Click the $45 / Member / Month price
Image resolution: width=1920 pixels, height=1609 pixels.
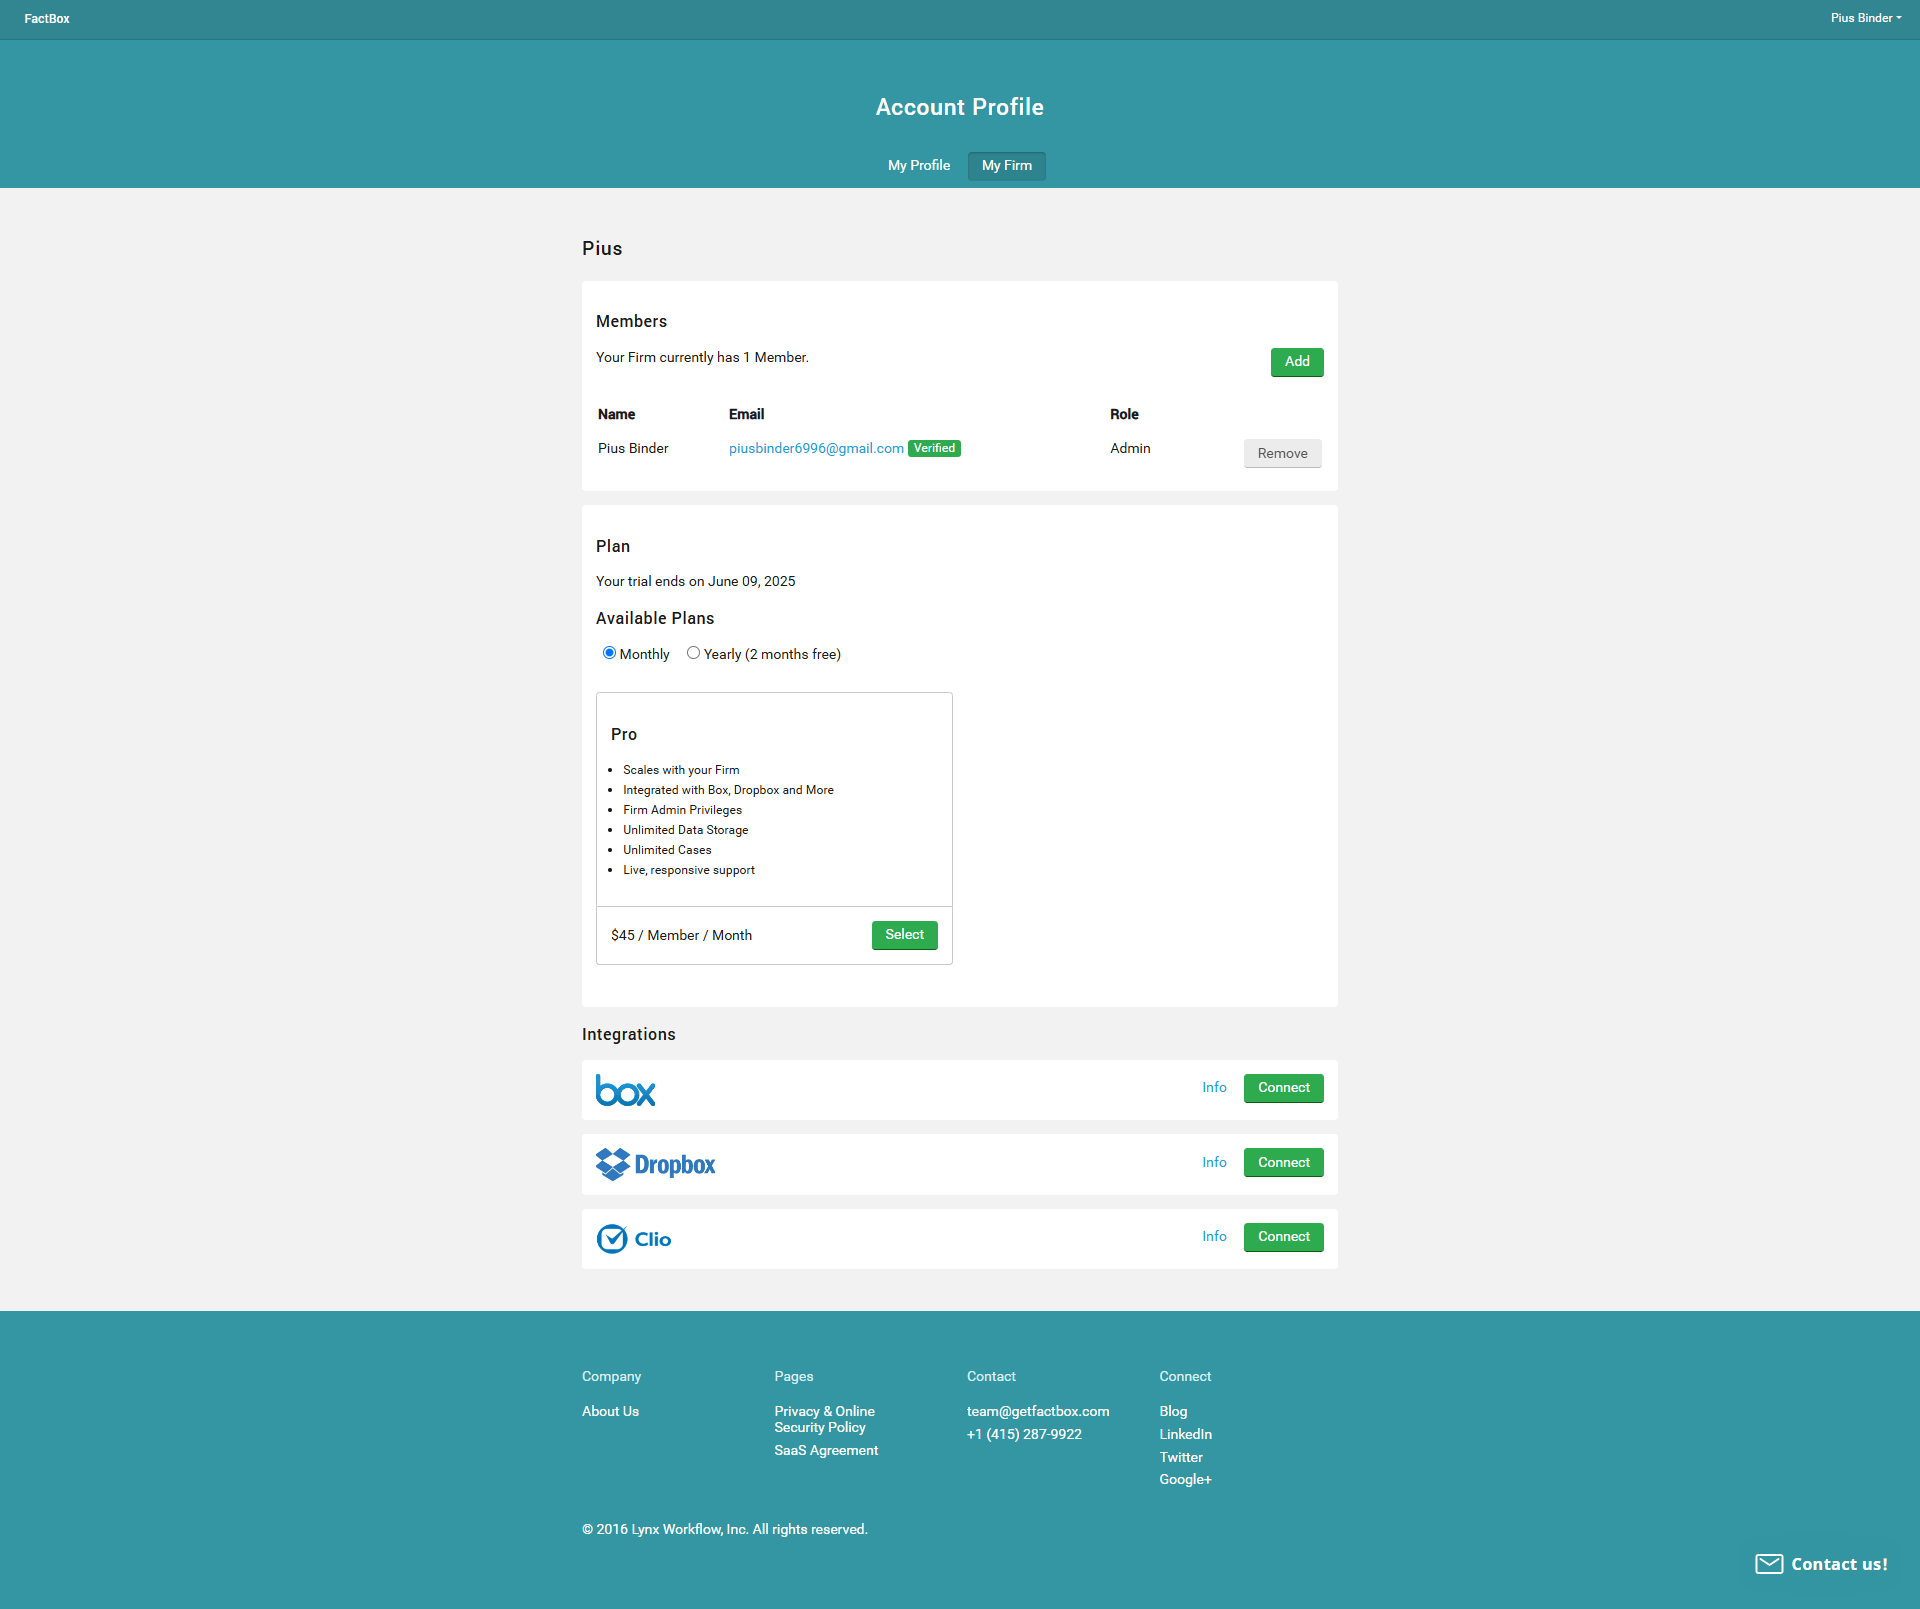pyautogui.click(x=681, y=935)
